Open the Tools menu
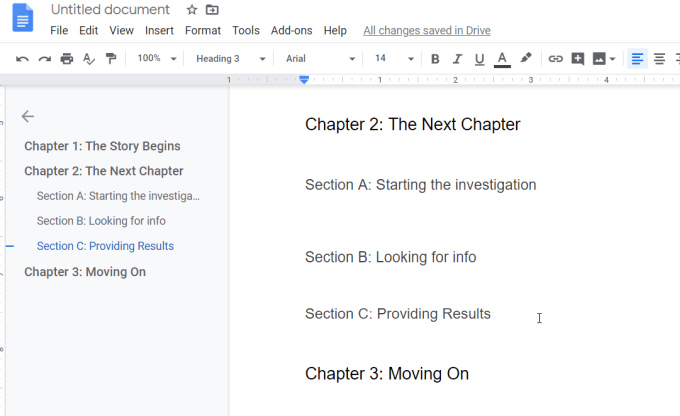680x416 pixels. click(246, 30)
